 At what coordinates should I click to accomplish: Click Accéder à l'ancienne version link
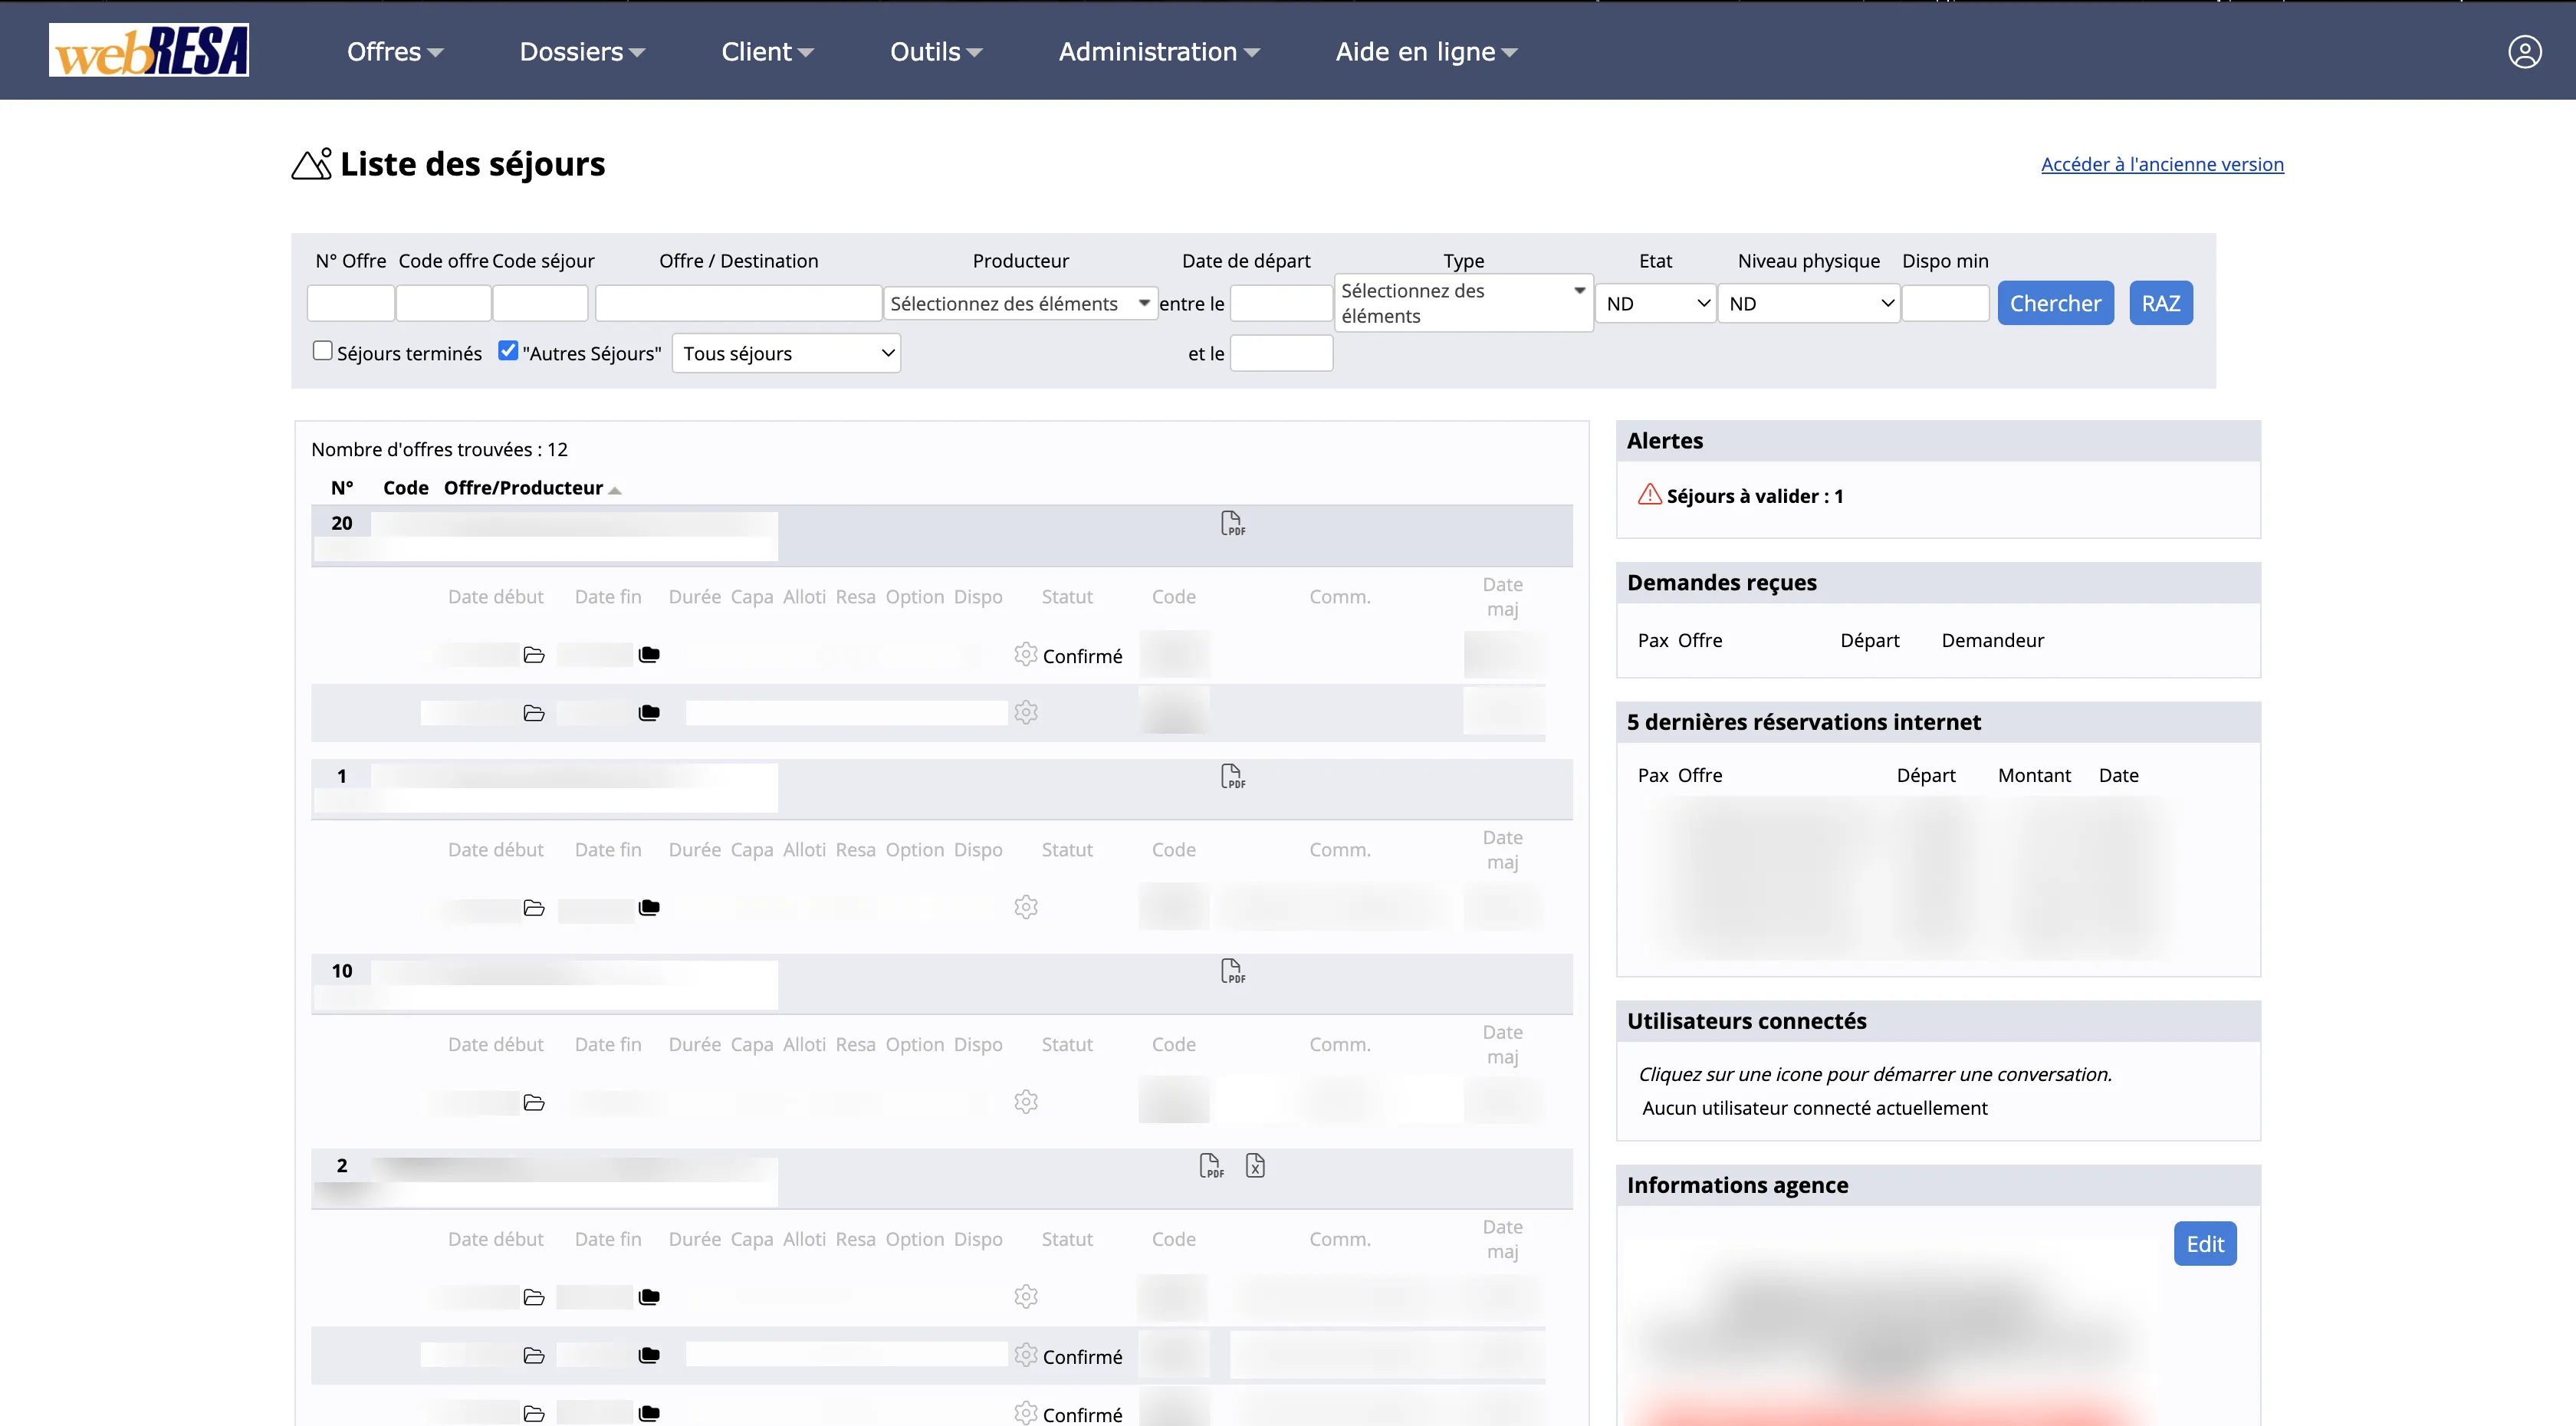coord(2162,164)
